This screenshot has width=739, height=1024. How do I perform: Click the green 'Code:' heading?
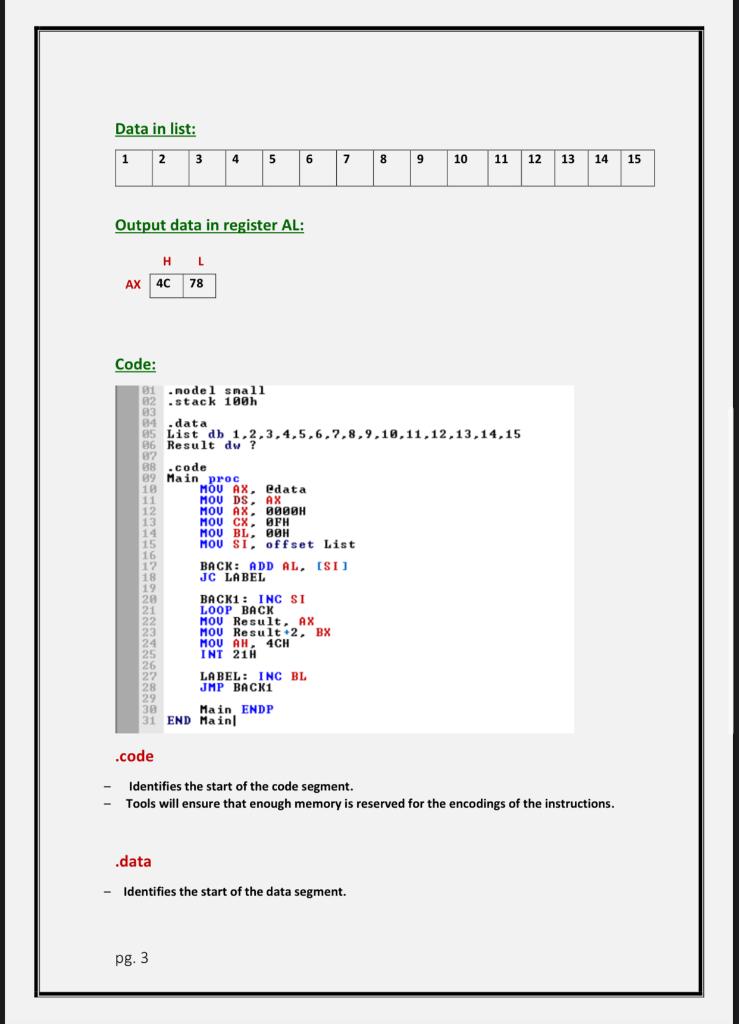click(x=136, y=364)
